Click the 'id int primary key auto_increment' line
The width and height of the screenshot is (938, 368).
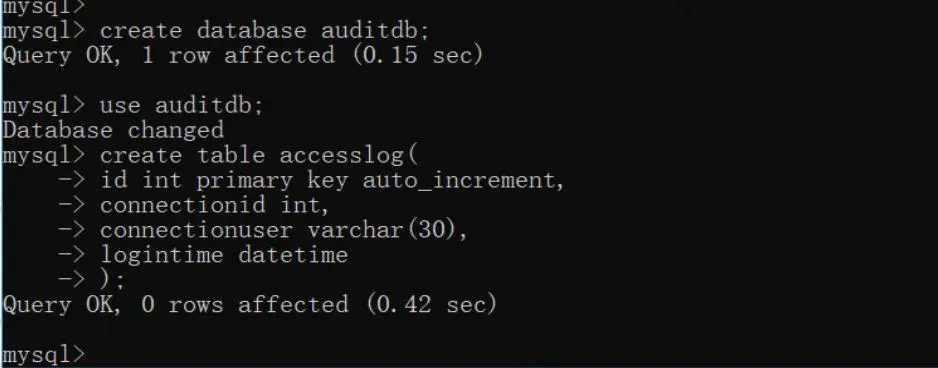coord(332,181)
